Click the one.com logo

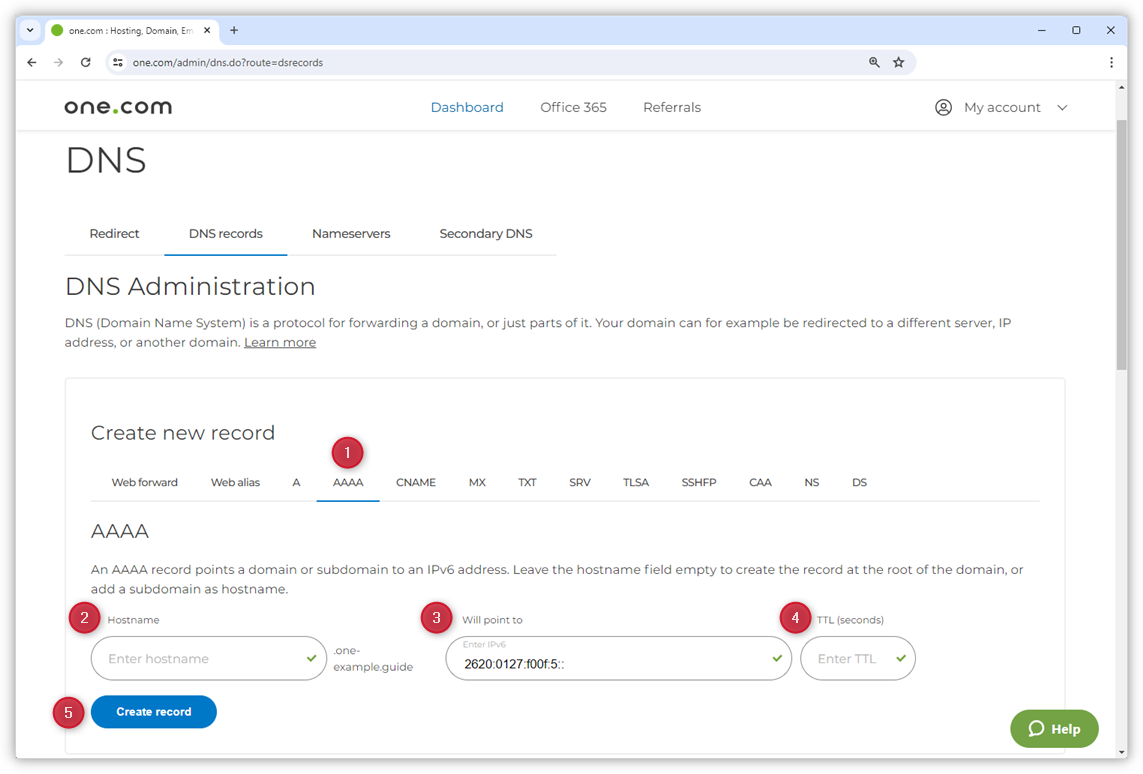pyautogui.click(x=117, y=107)
